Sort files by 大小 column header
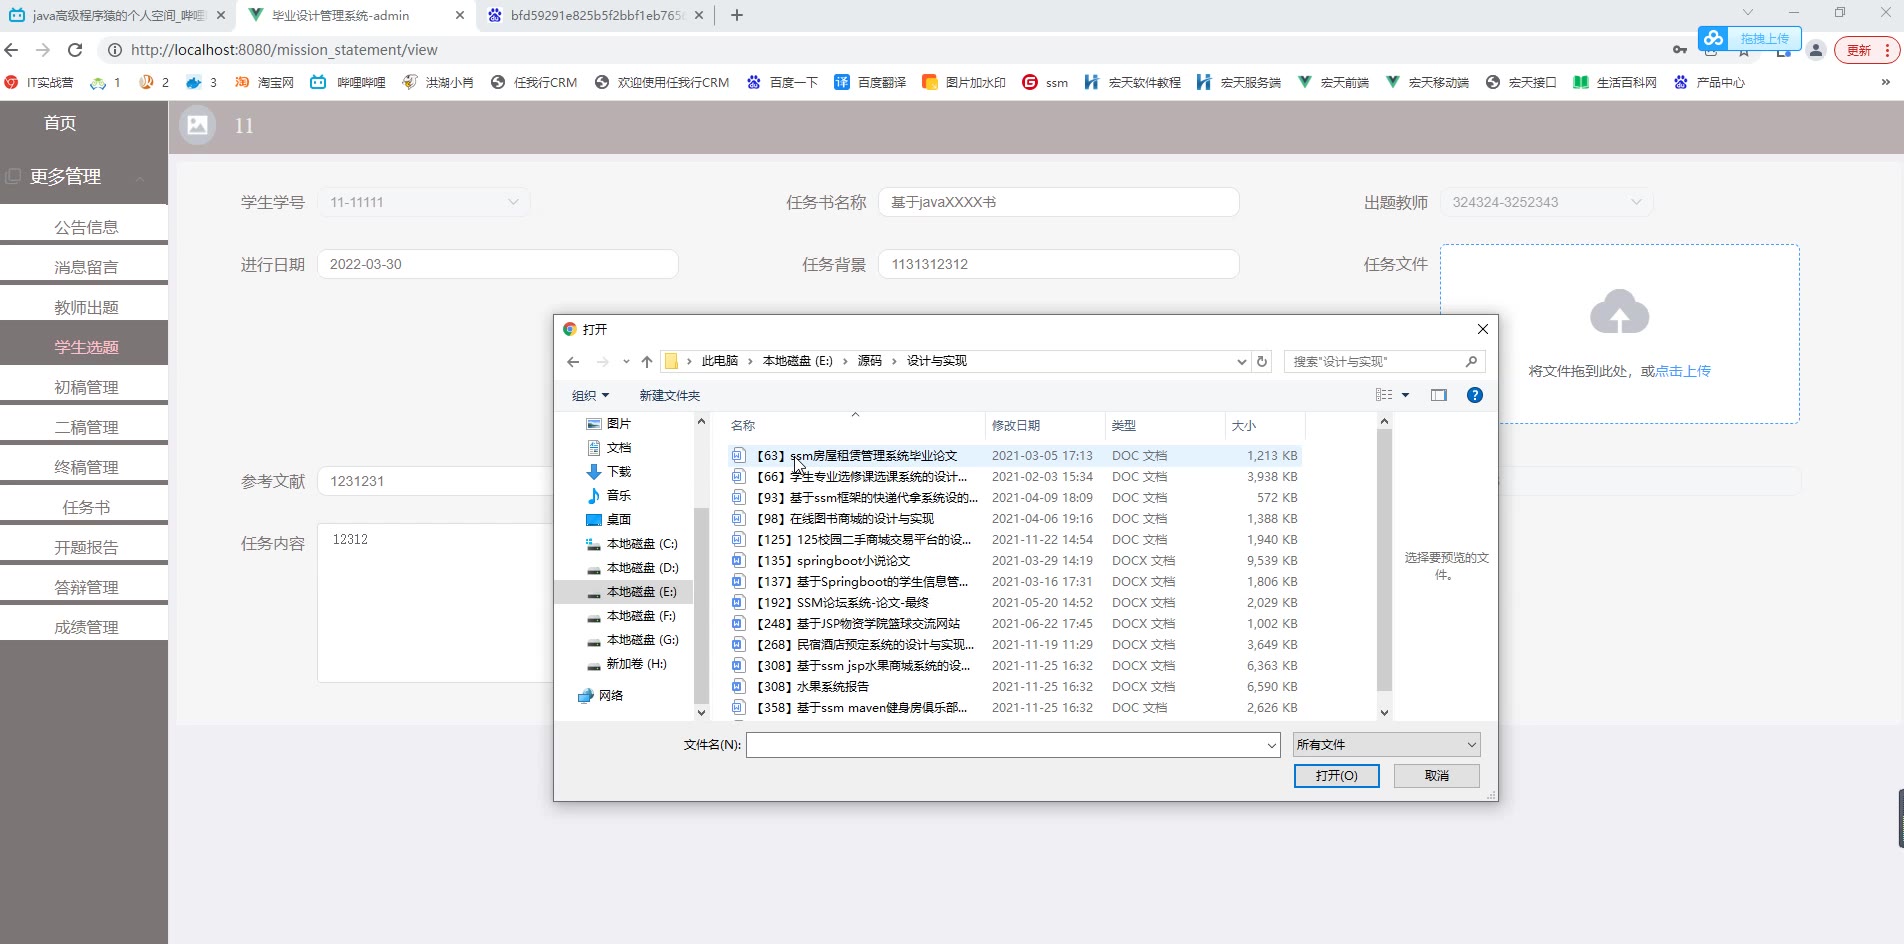The height and width of the screenshot is (944, 1904). pos(1264,426)
